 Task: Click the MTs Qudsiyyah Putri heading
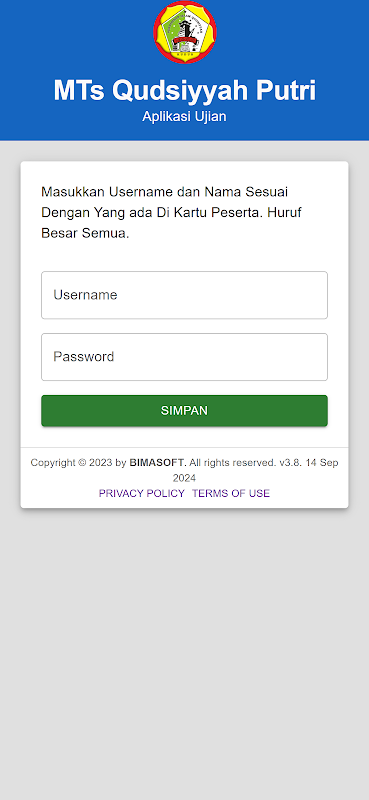(185, 90)
